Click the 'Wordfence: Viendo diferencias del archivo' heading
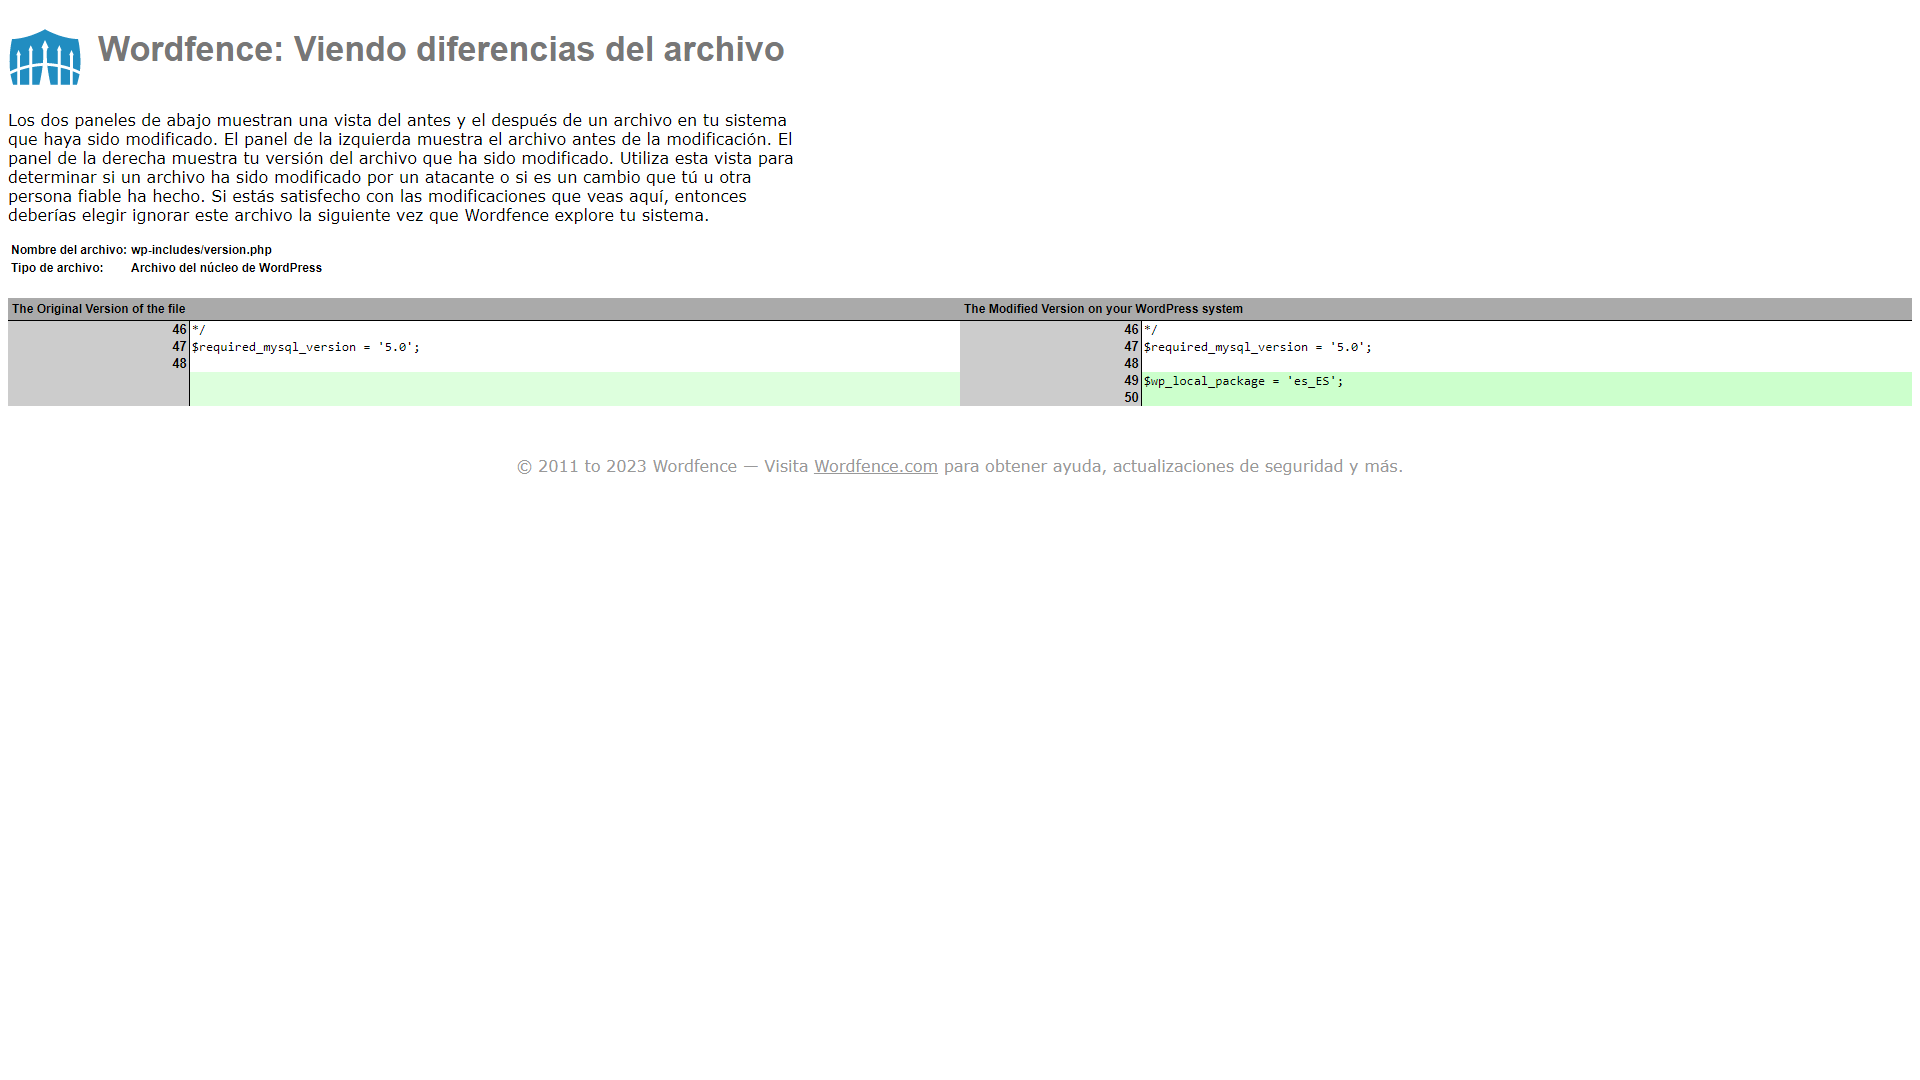The height and width of the screenshot is (1080, 1920). (x=441, y=49)
